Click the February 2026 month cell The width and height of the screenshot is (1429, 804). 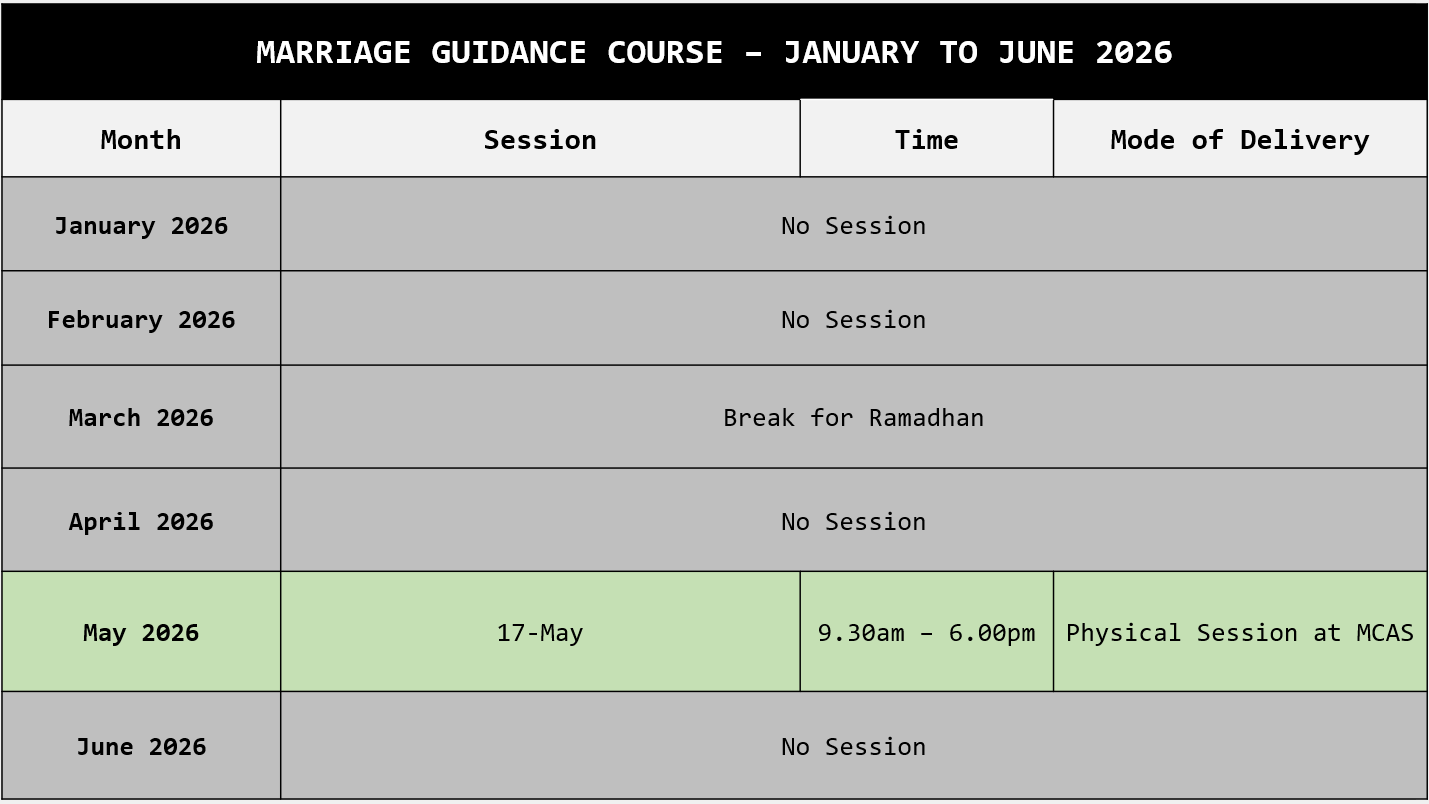coord(141,320)
